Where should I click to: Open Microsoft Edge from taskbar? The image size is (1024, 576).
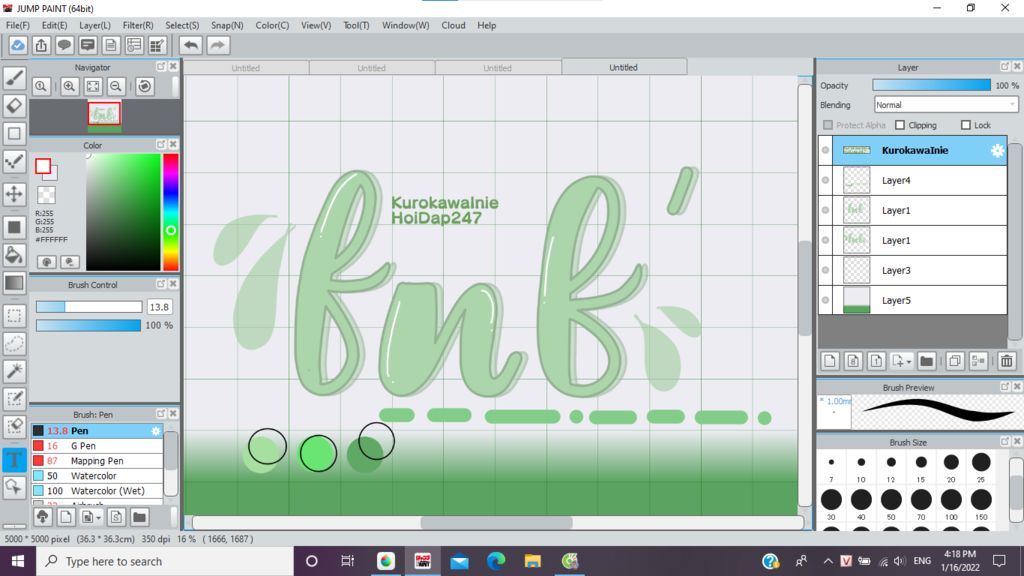[496, 561]
